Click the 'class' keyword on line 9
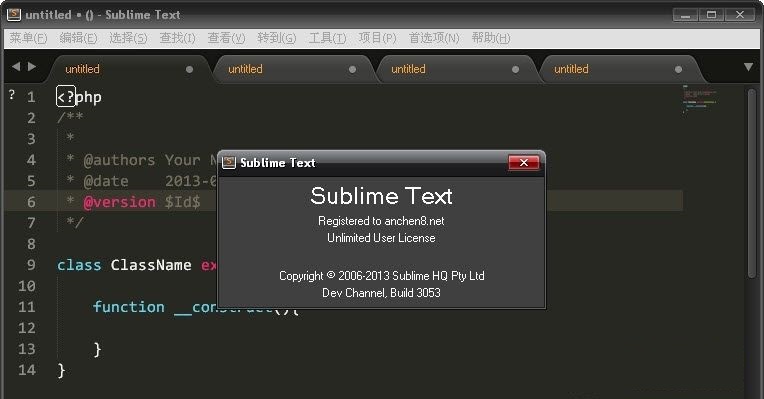 click(79, 265)
